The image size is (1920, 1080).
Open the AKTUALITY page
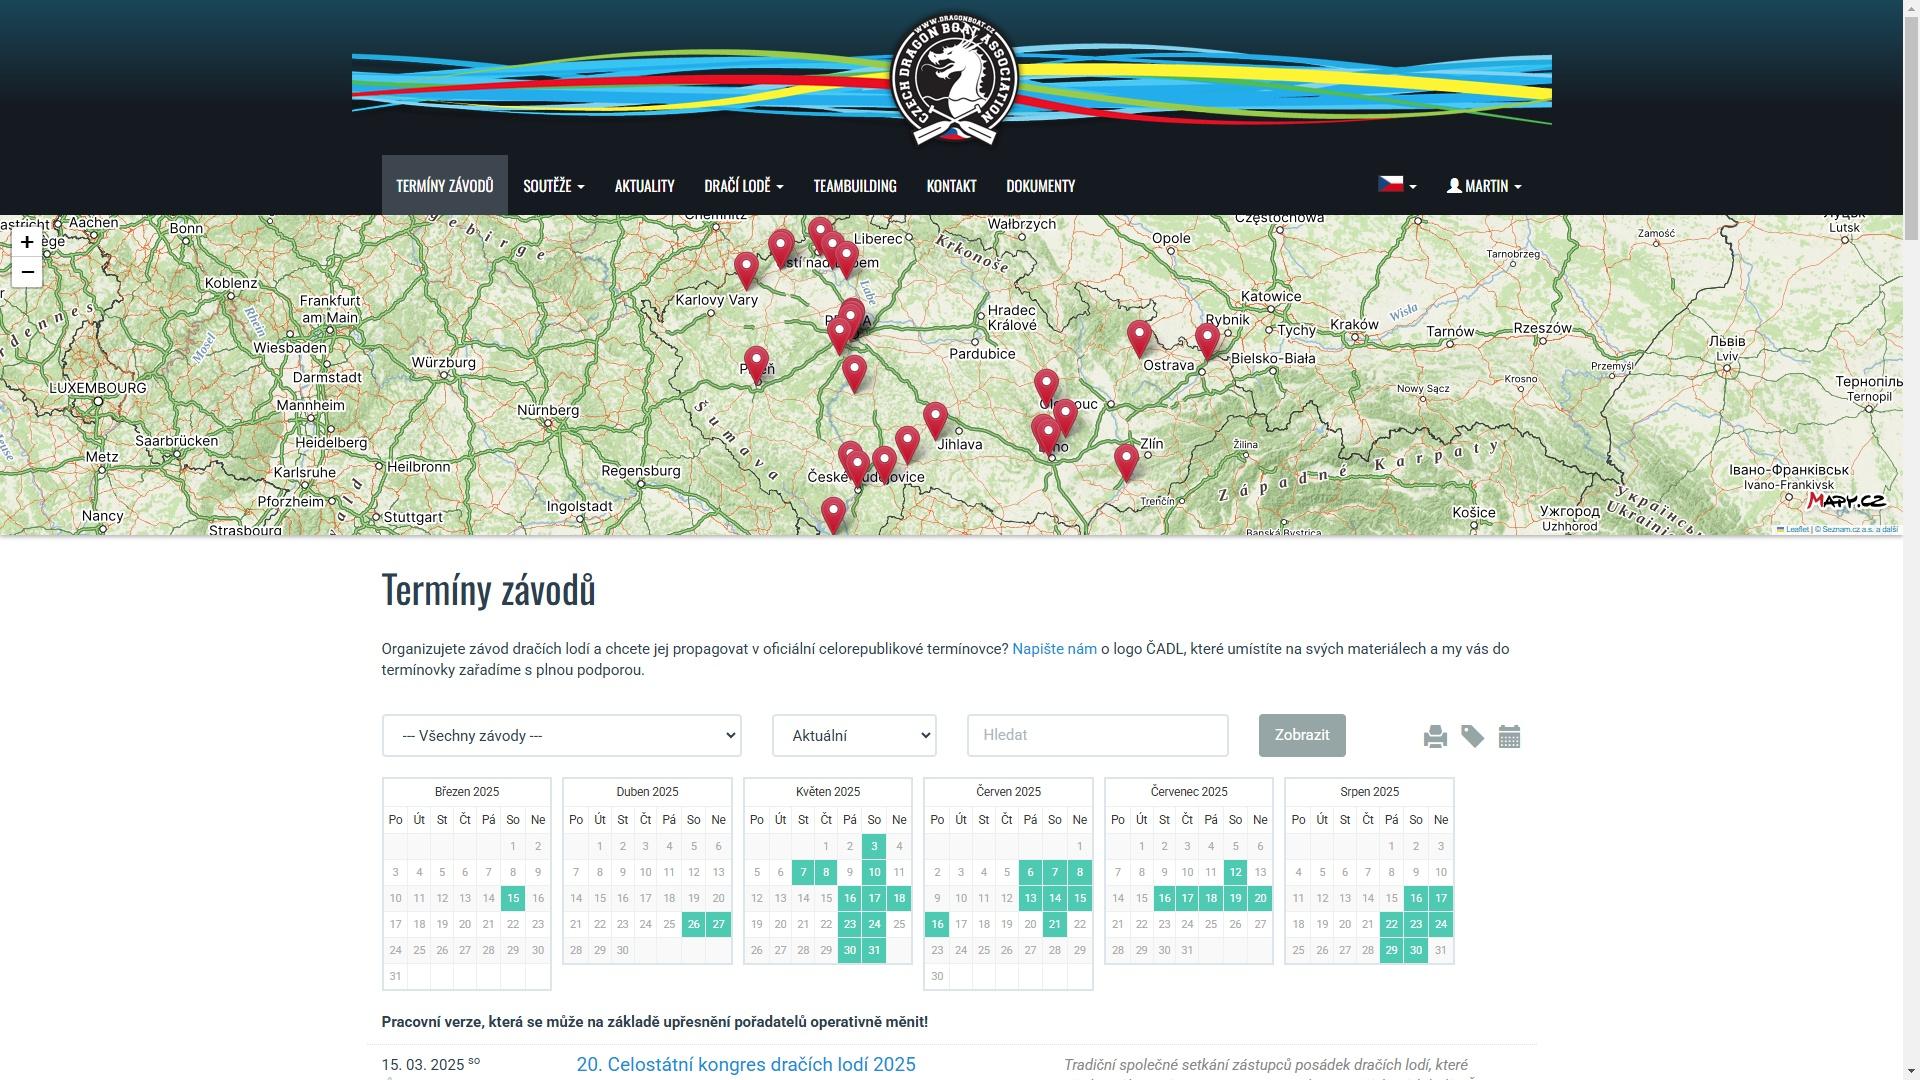[645, 186]
